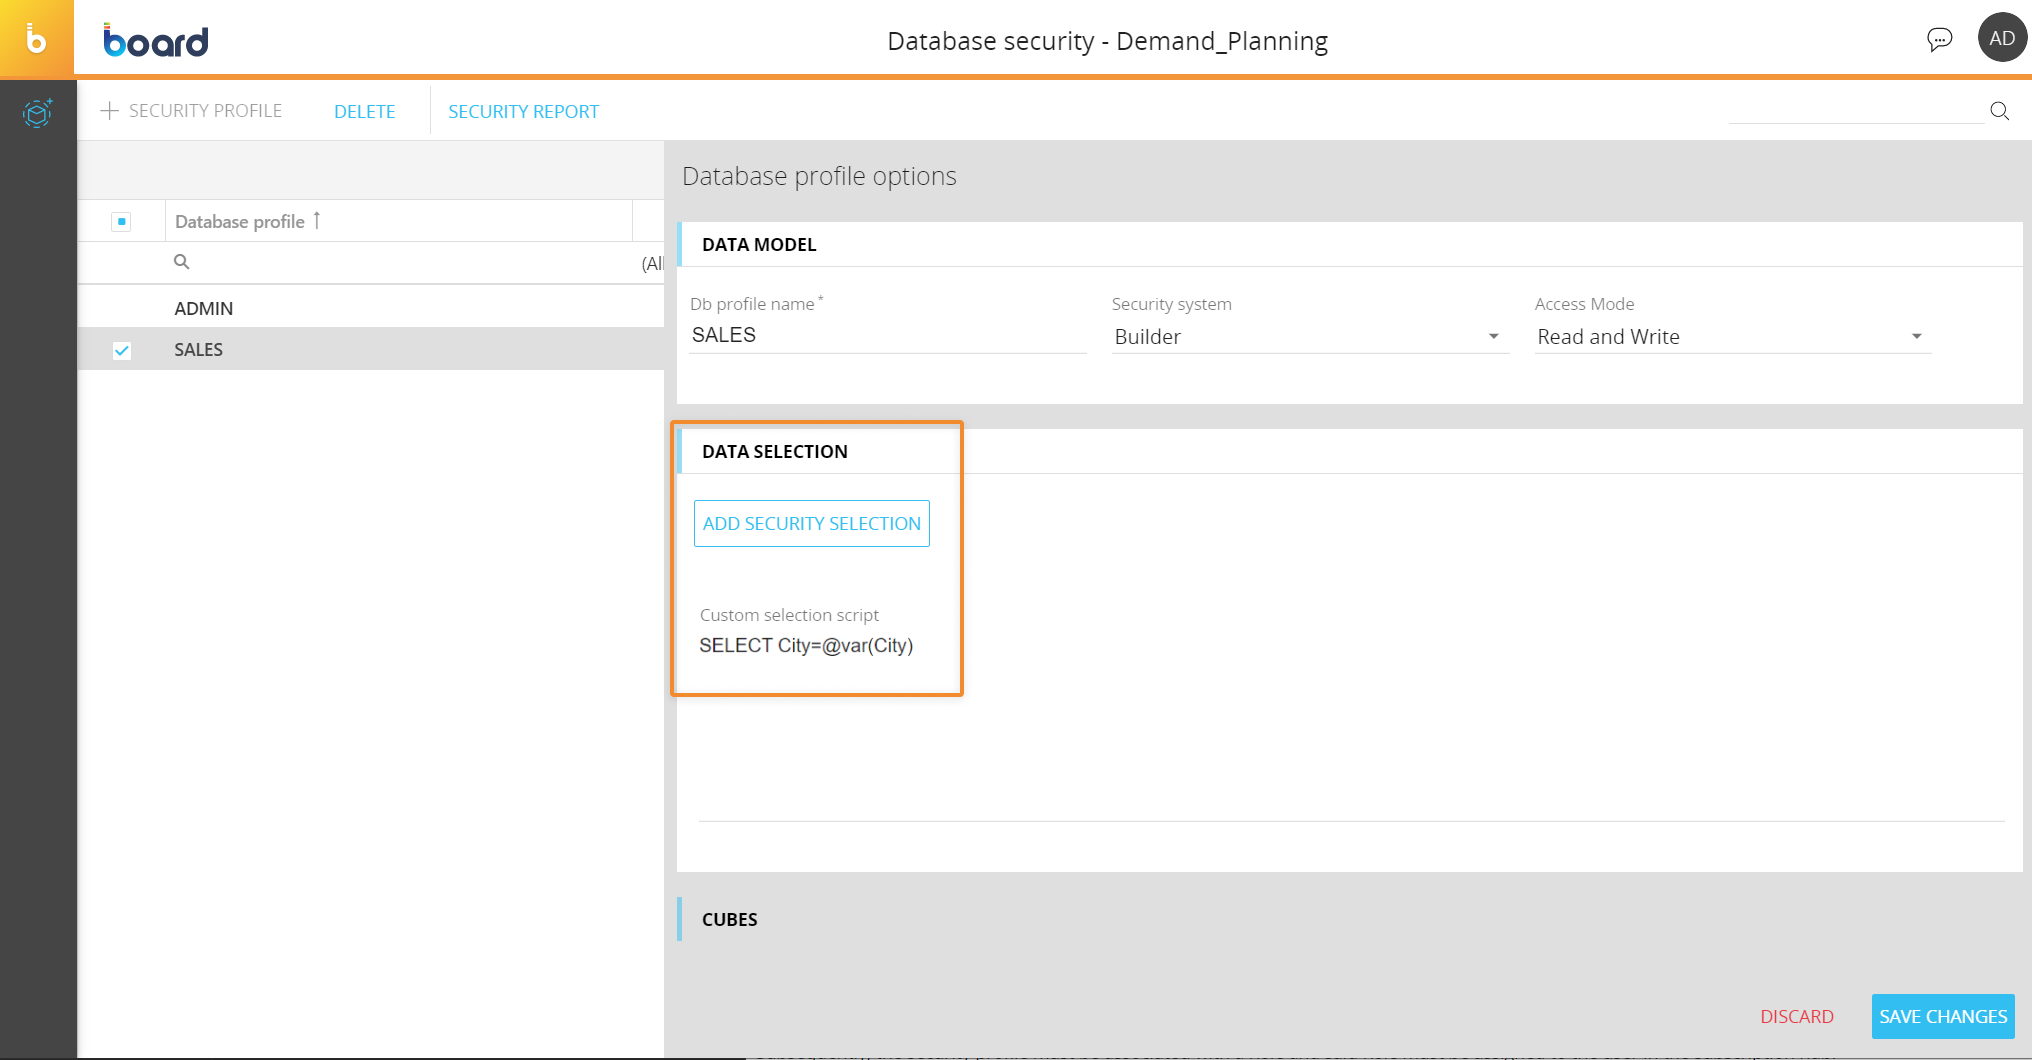The image size is (2032, 1060).
Task: Toggle the select-all profiles checkbox
Action: (121, 222)
